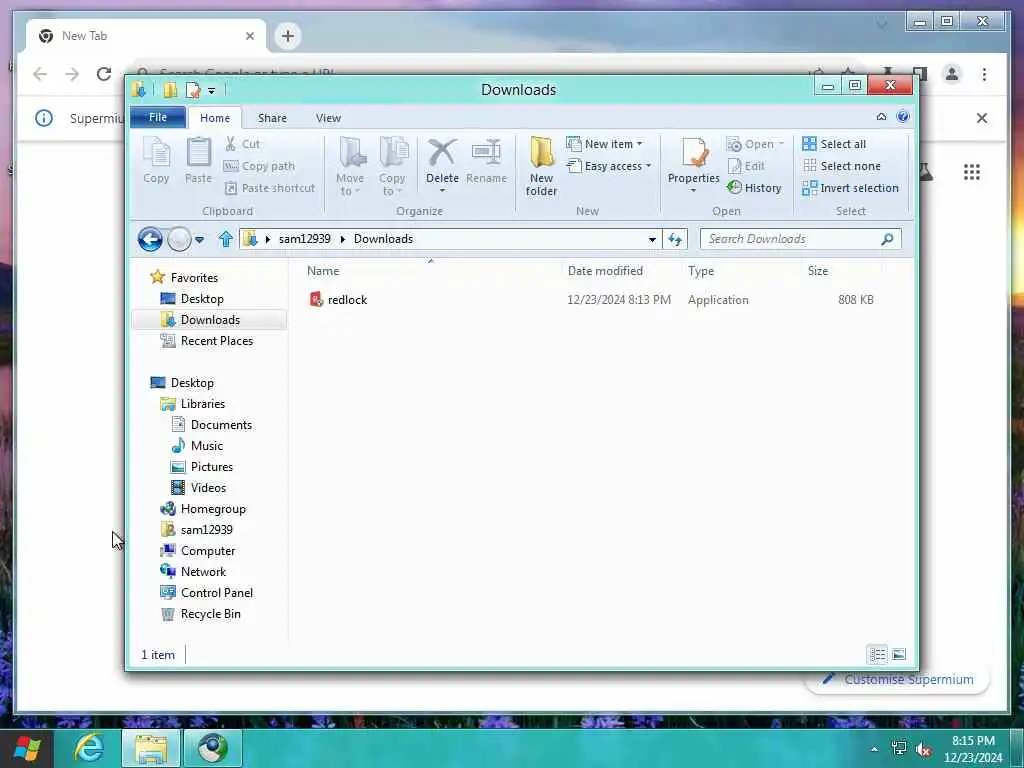The image size is (1024, 768).
Task: Switch to the Home ribbon tab
Action: [x=215, y=118]
